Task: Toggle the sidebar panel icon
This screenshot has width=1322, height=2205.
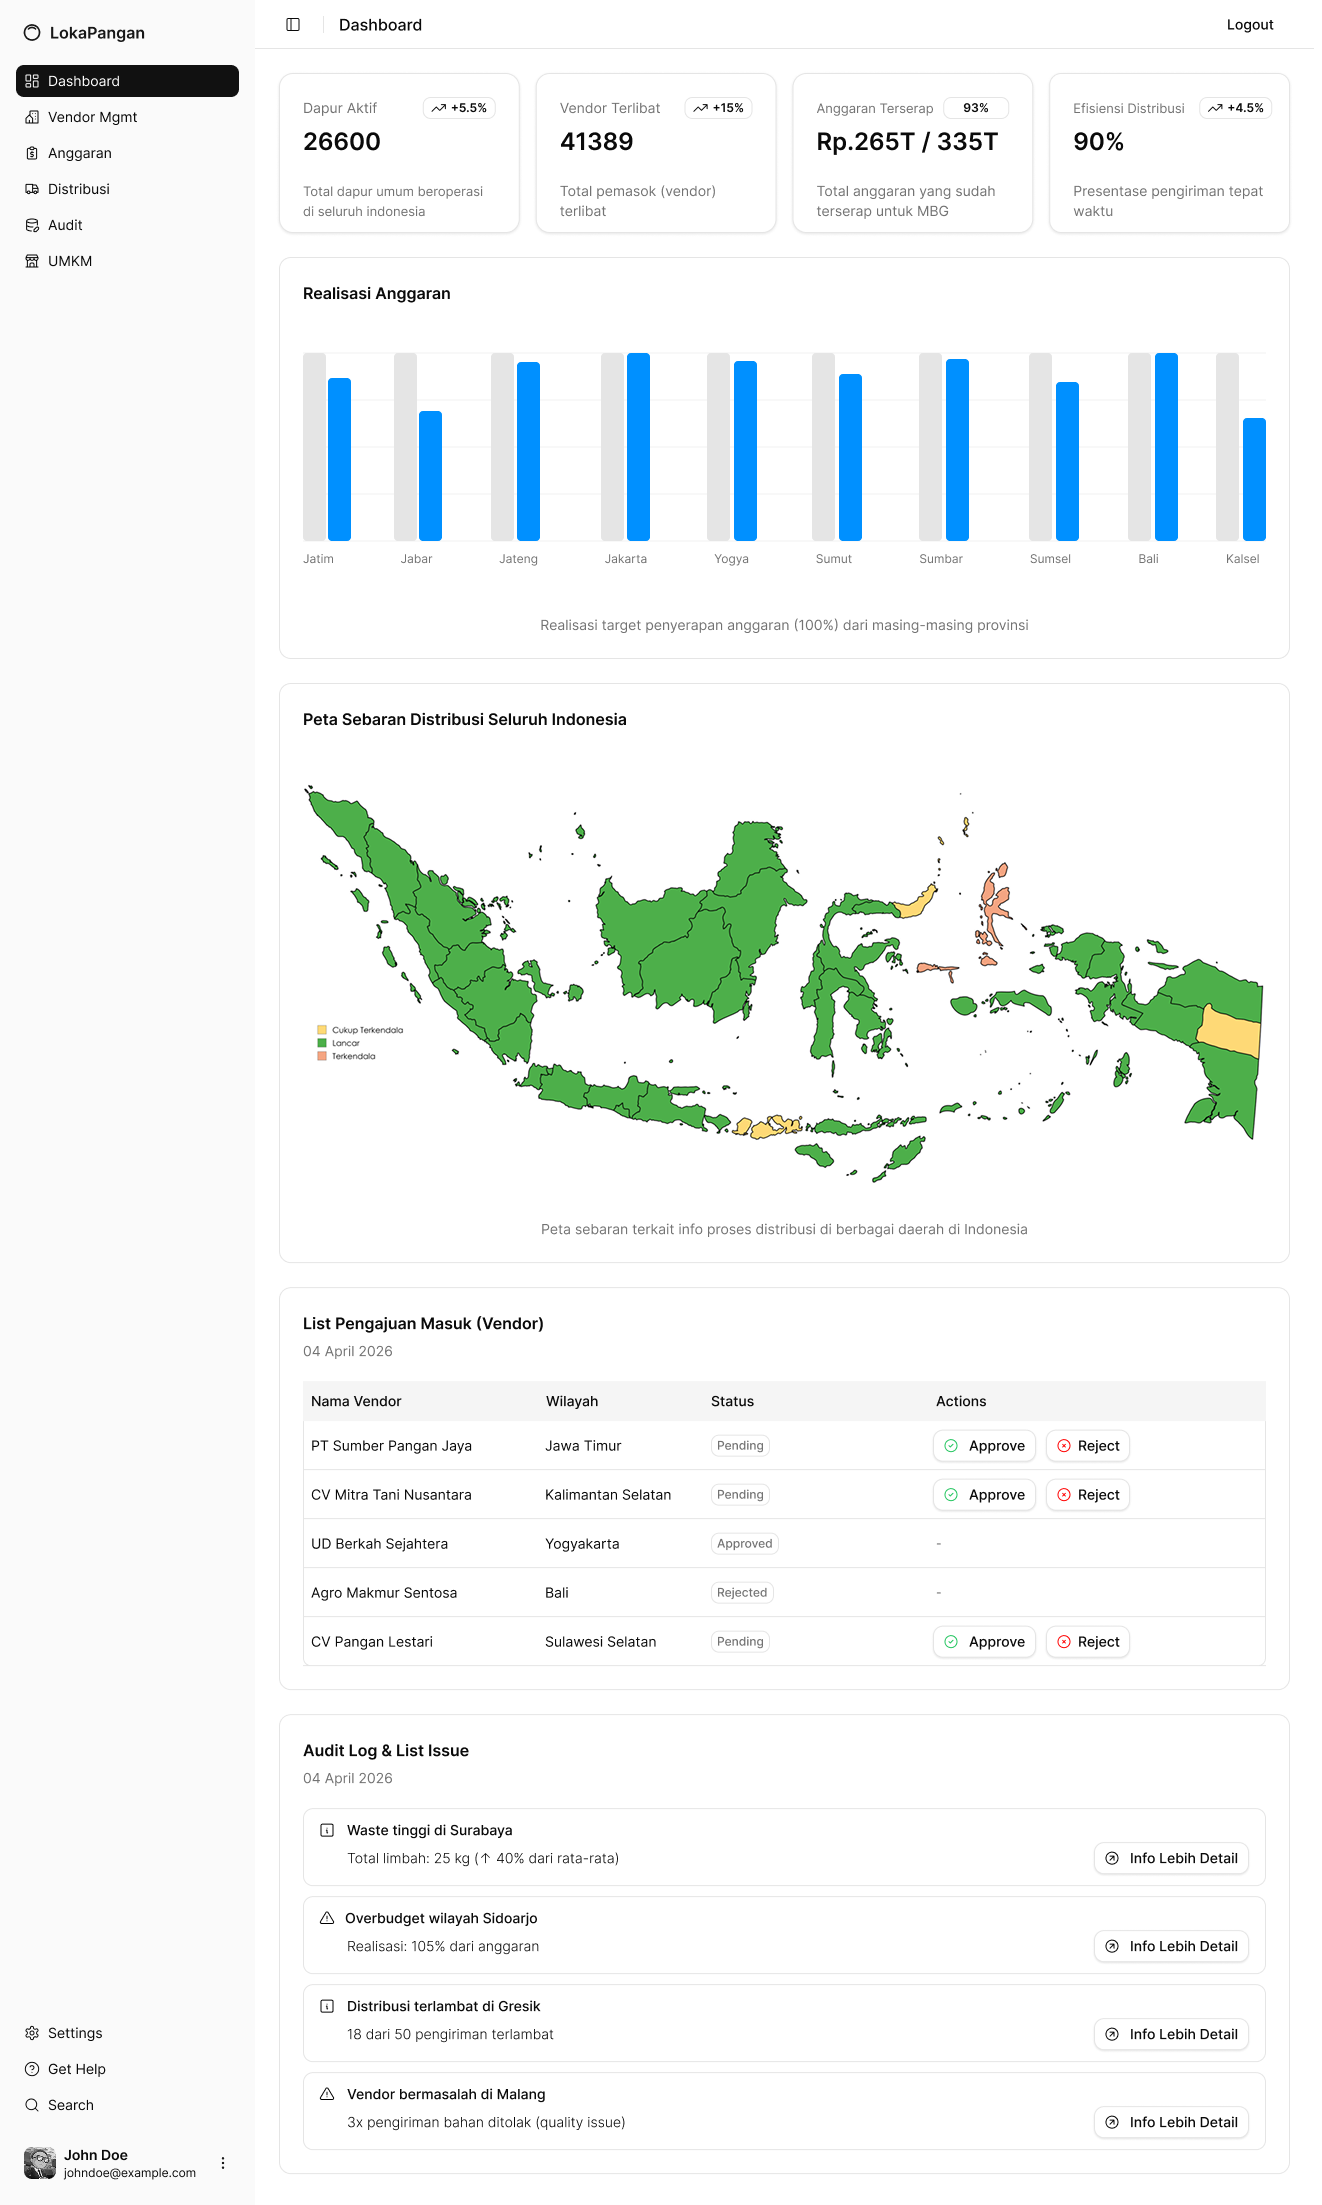Action: pos(293,24)
